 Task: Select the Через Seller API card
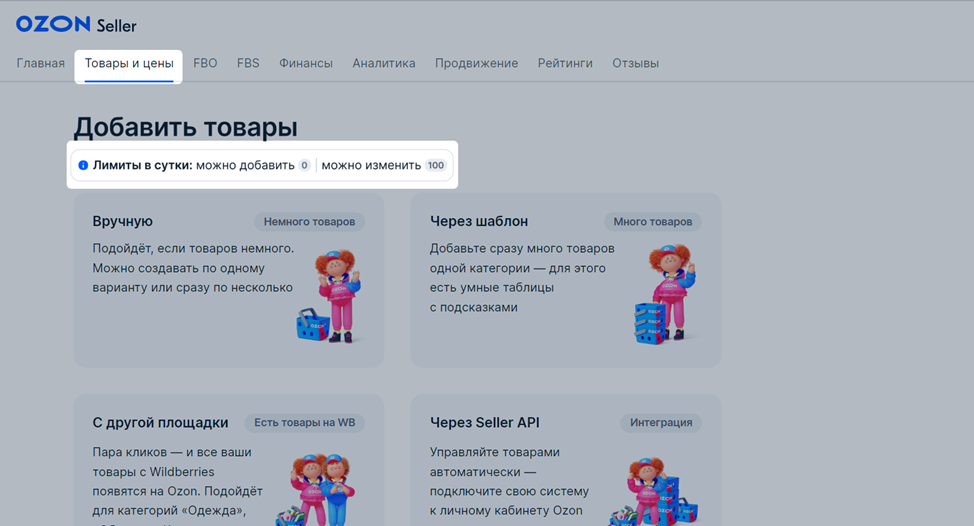[566, 460]
